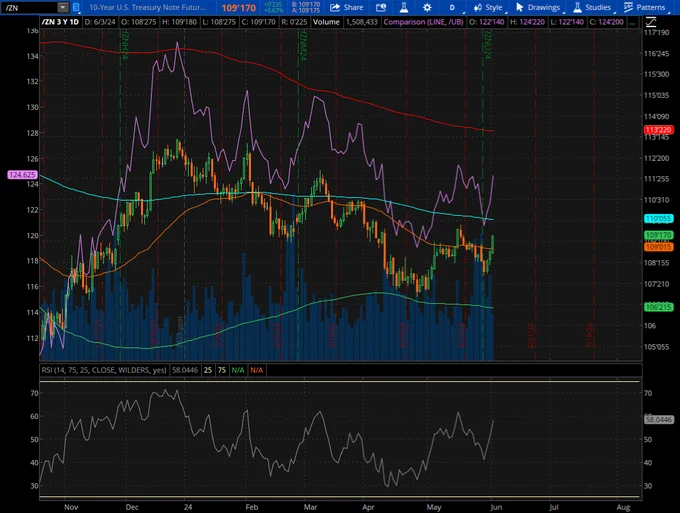Click the 124.625 comparison price bubble

click(x=23, y=175)
